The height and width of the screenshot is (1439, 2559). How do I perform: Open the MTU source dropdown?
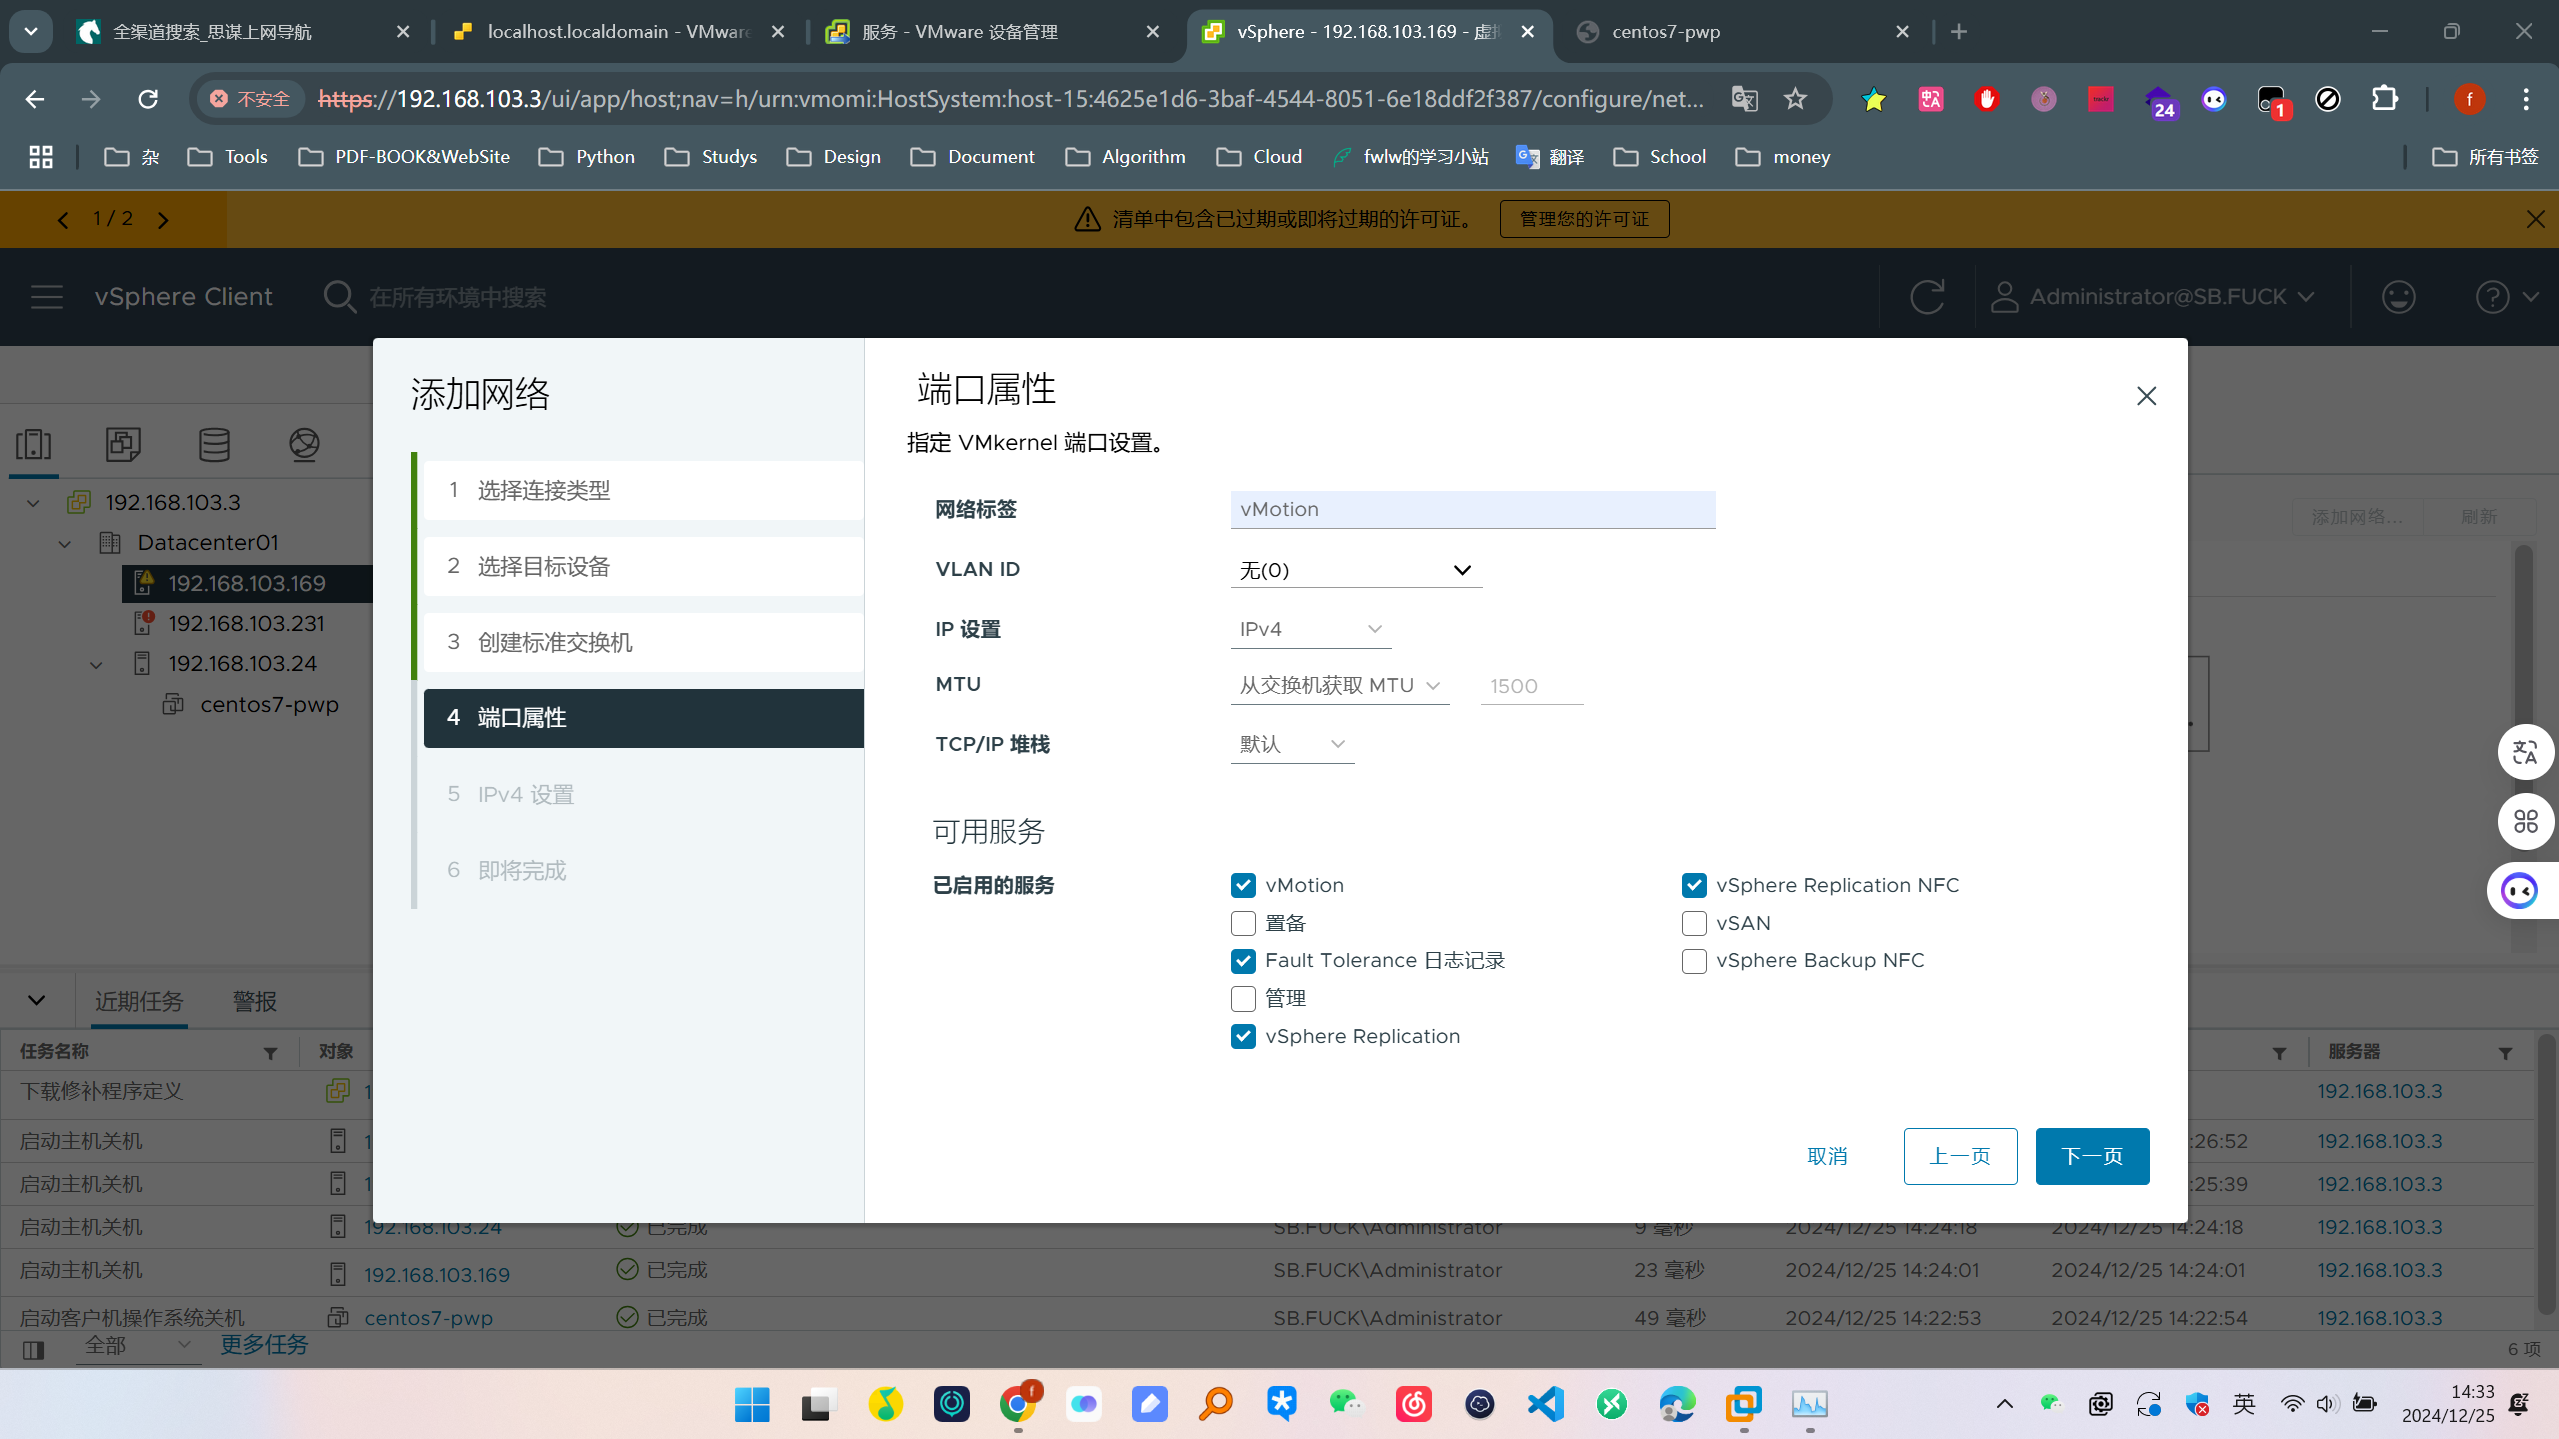(x=1339, y=686)
